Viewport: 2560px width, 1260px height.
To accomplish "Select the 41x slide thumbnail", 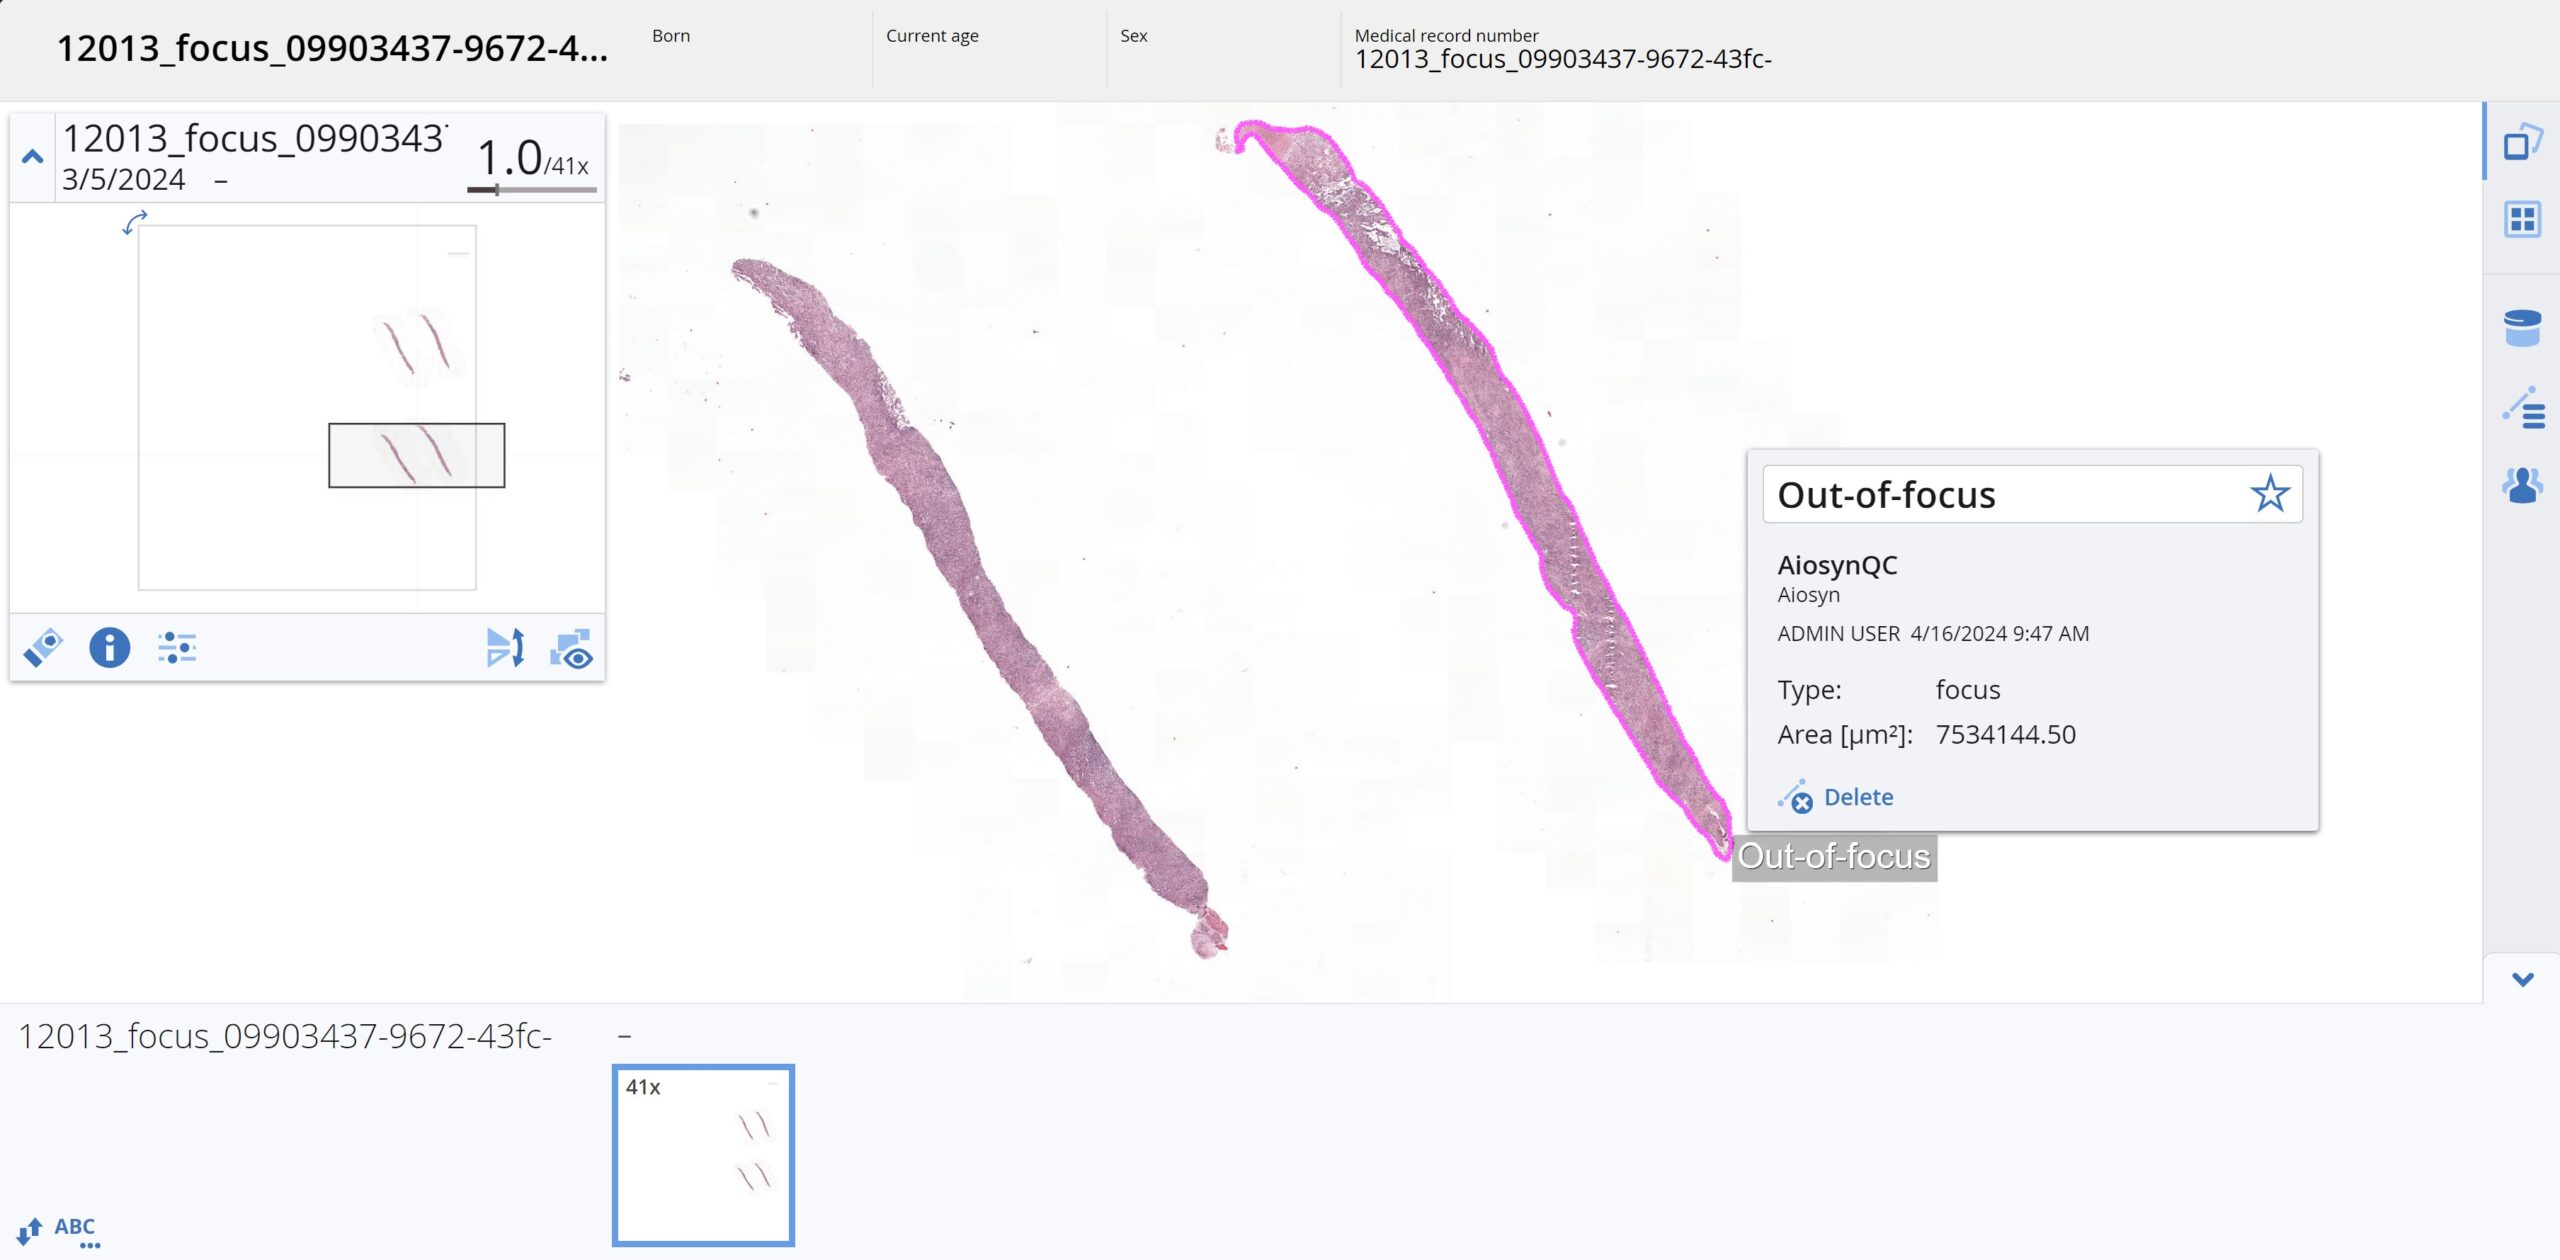I will pyautogui.click(x=703, y=1155).
